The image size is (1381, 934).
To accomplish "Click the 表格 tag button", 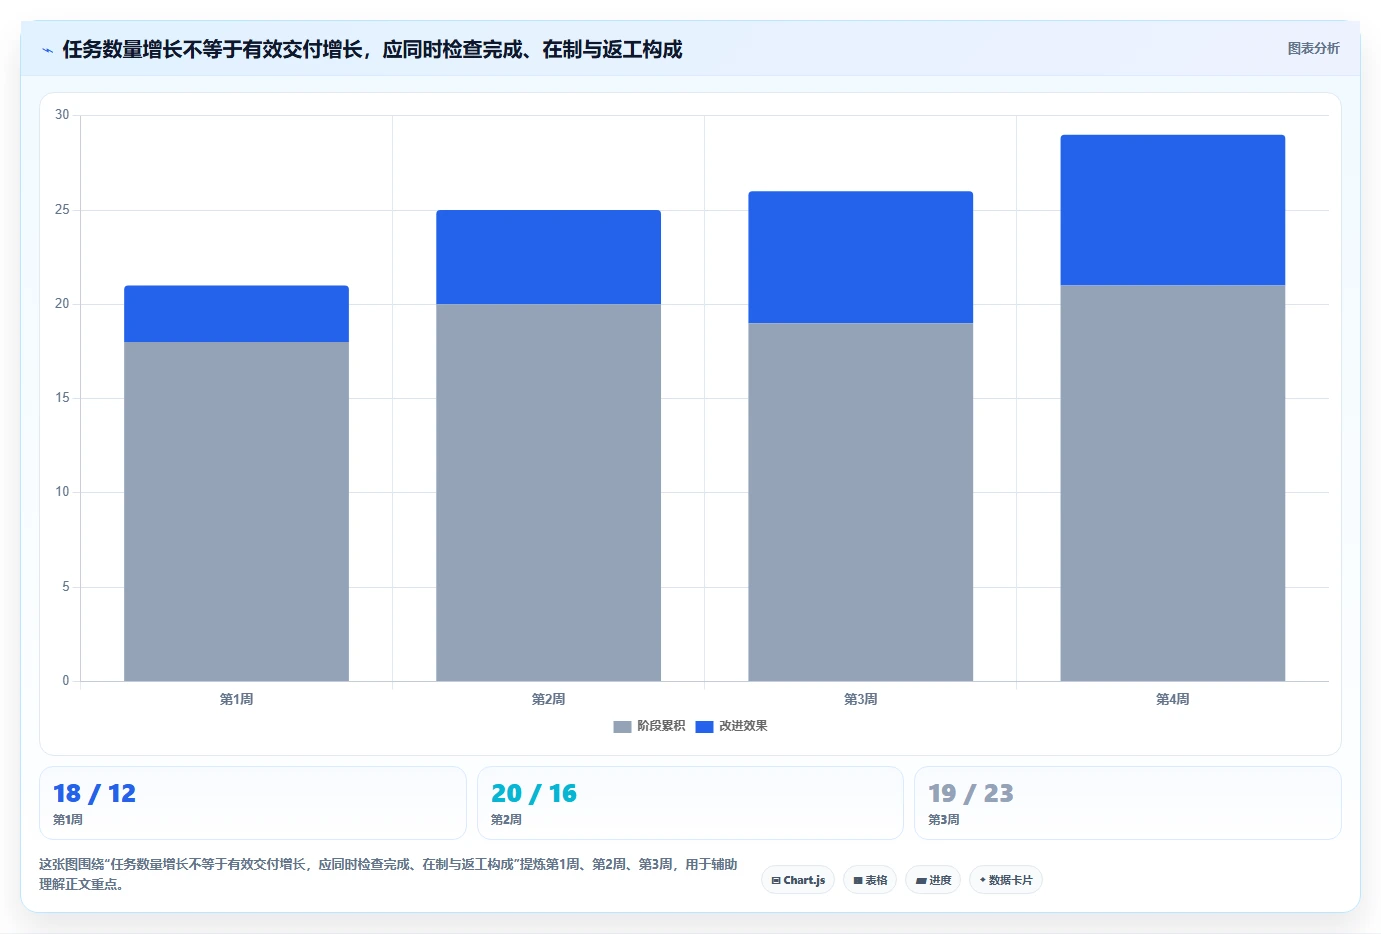I will tap(870, 880).
